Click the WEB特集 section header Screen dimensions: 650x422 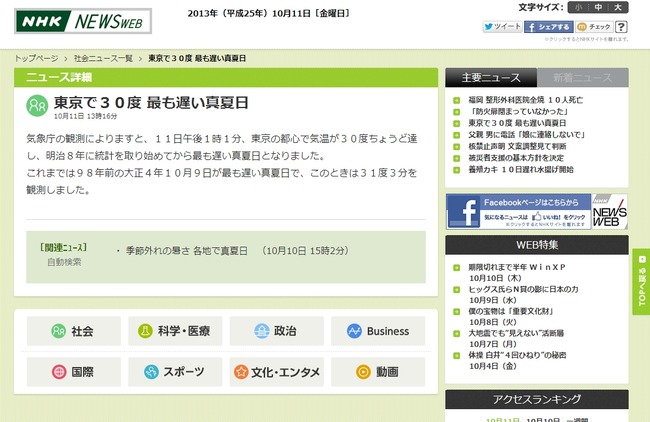pyautogui.click(x=537, y=245)
